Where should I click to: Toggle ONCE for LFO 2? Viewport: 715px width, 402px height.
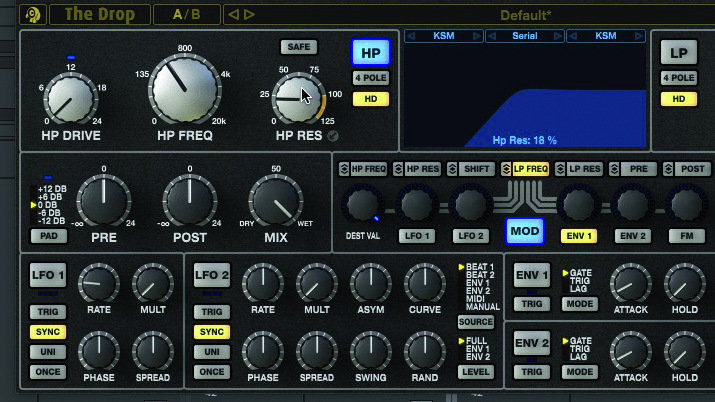coord(212,372)
